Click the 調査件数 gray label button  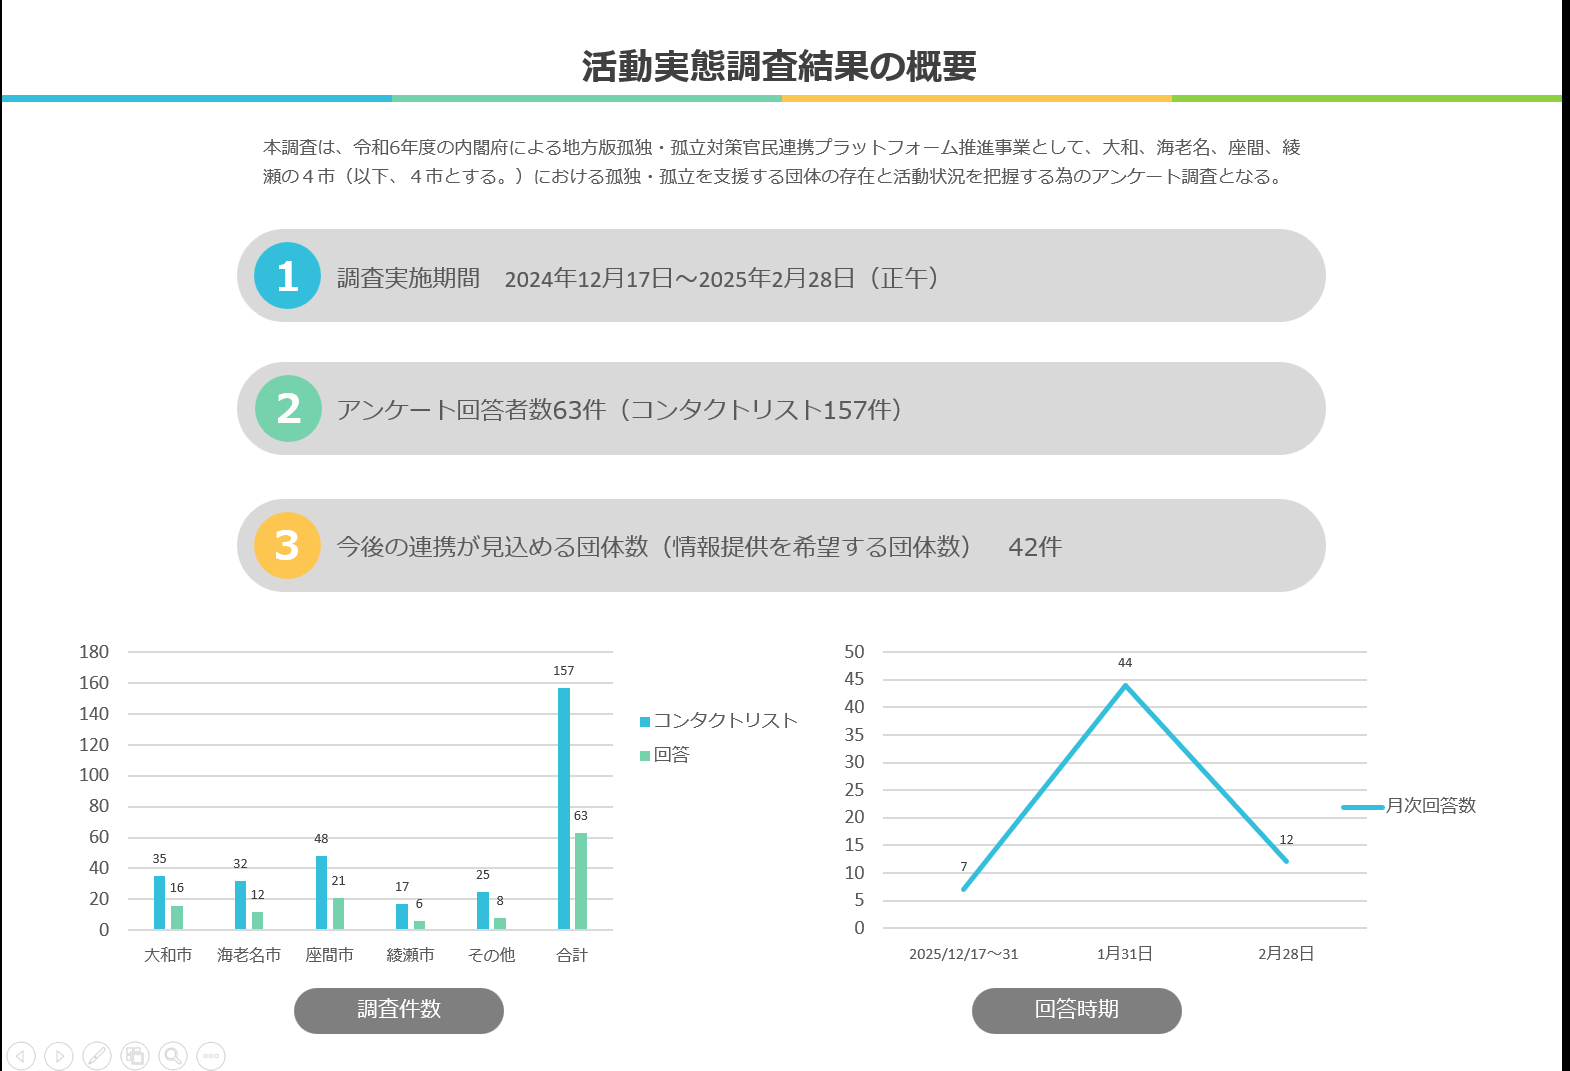(x=398, y=1010)
